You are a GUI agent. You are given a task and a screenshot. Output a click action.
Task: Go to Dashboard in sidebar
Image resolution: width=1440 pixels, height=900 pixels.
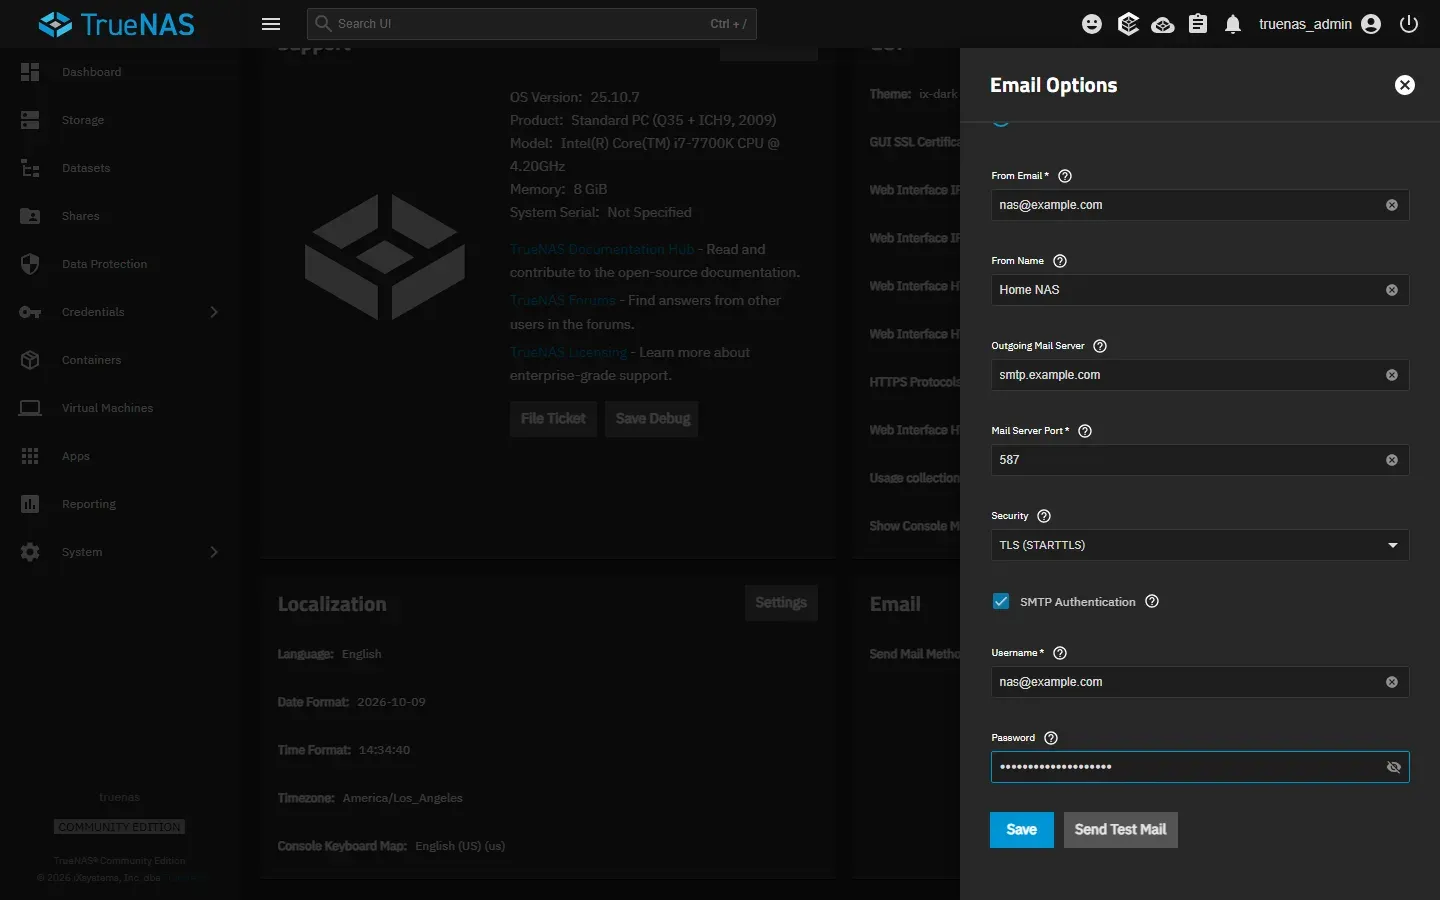120,72
